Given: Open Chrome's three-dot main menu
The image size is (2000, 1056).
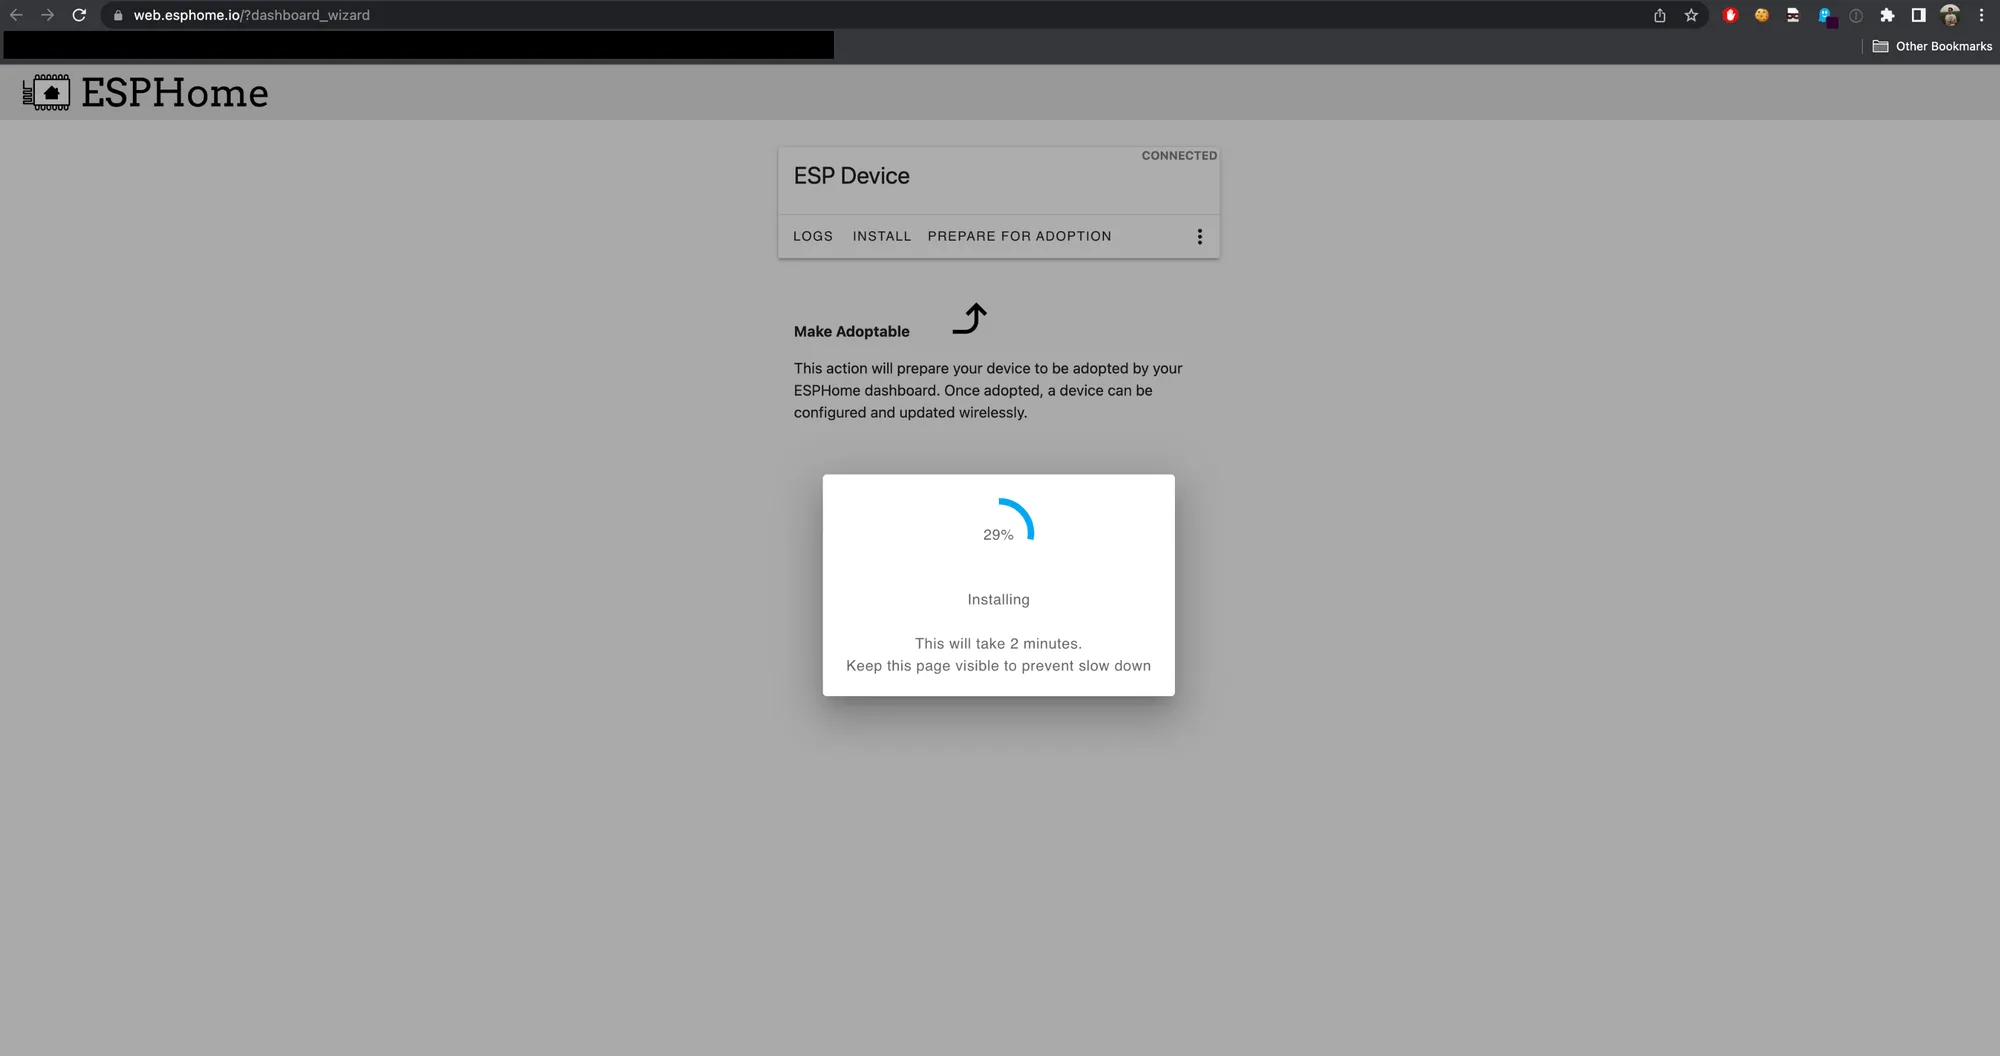Looking at the screenshot, I should (1981, 15).
